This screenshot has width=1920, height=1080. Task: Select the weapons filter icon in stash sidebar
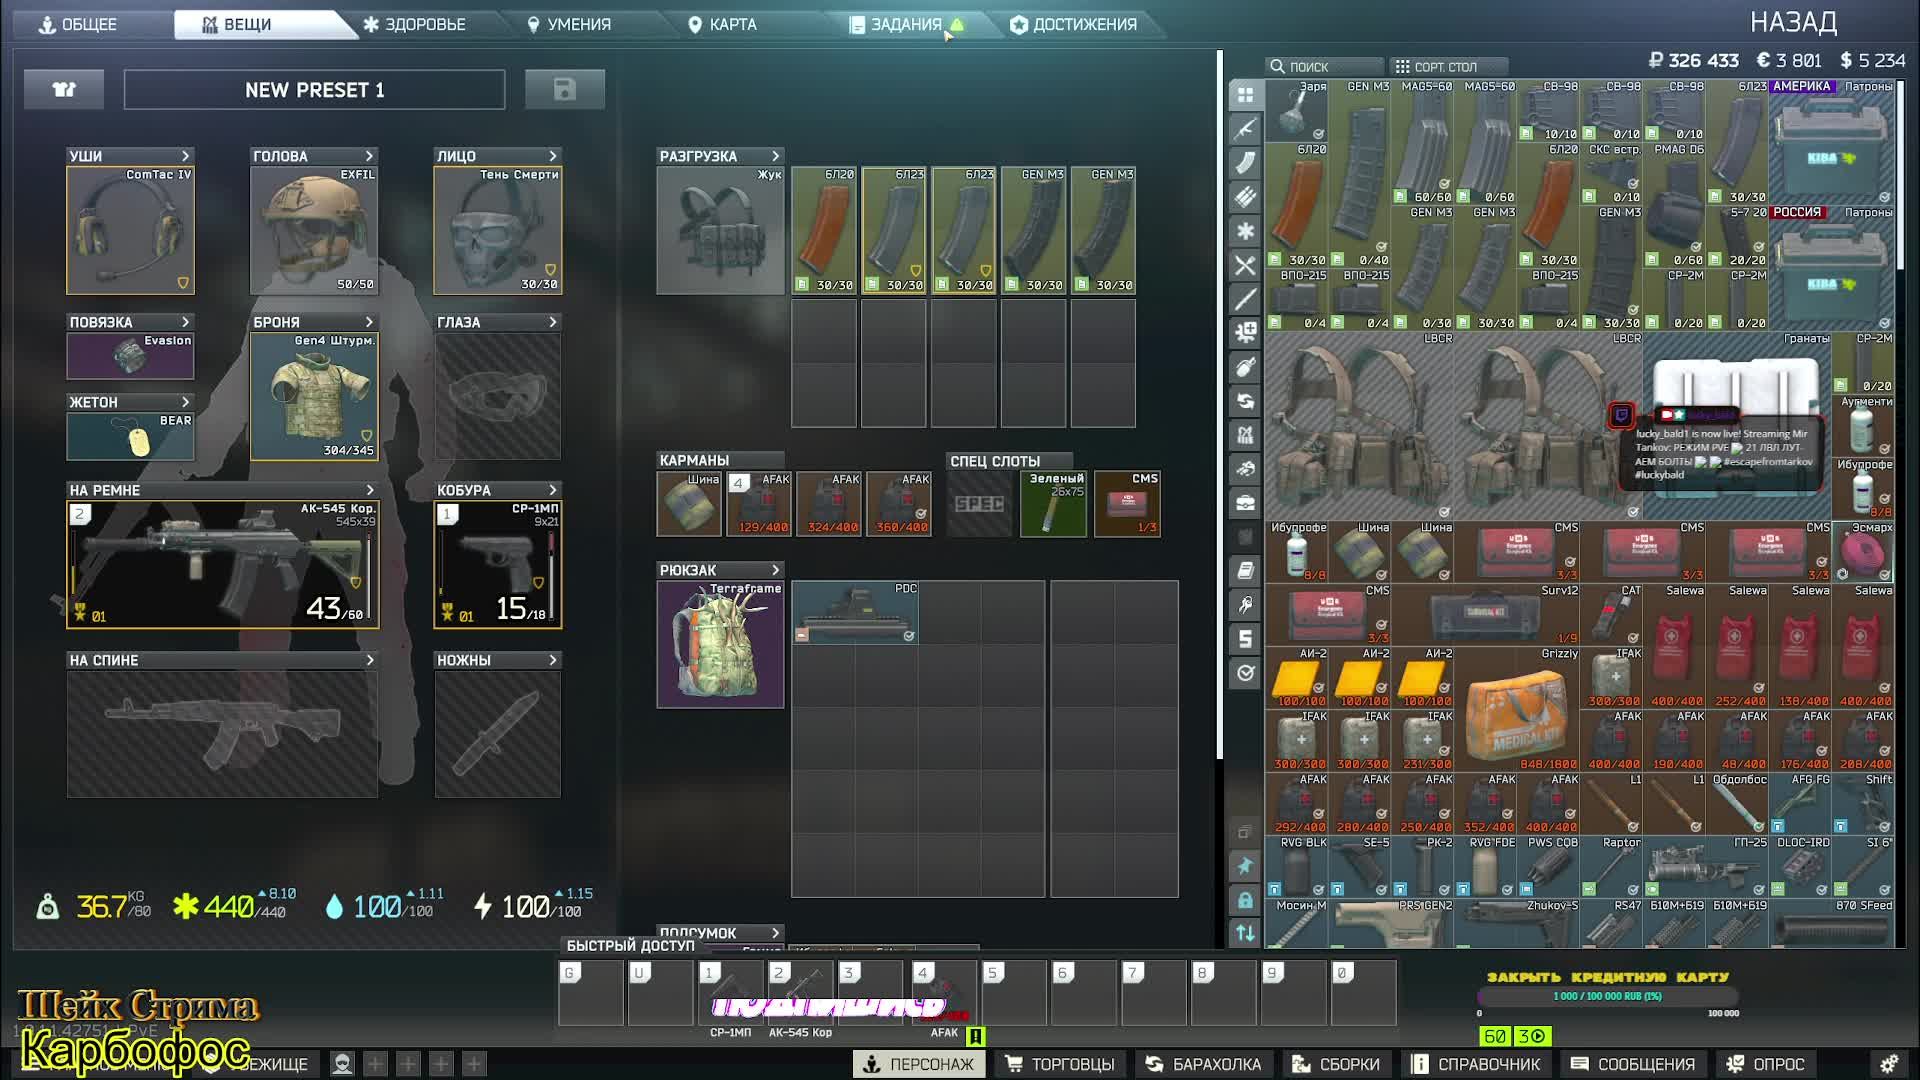(x=1245, y=129)
